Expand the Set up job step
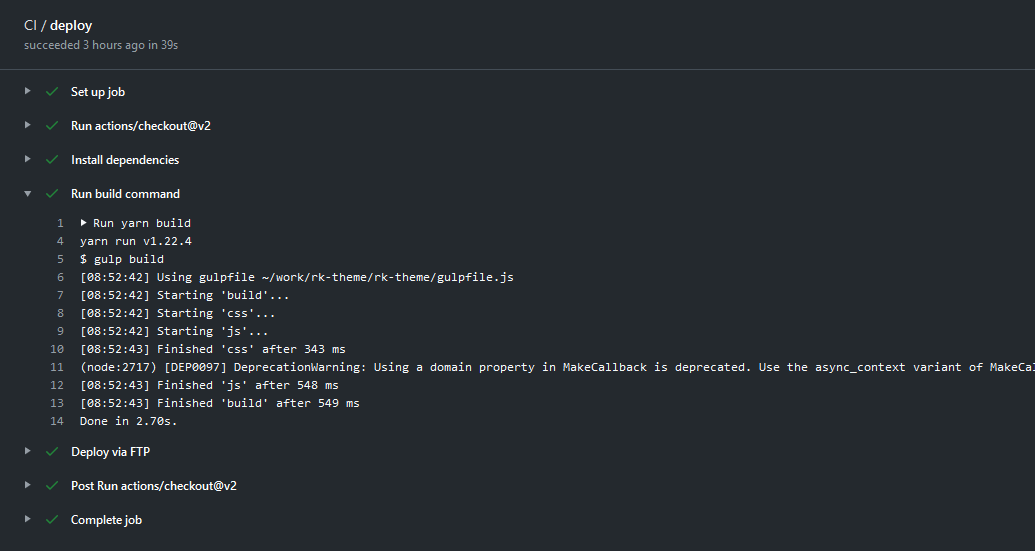Image resolution: width=1035 pixels, height=551 pixels. pyautogui.click(x=27, y=91)
